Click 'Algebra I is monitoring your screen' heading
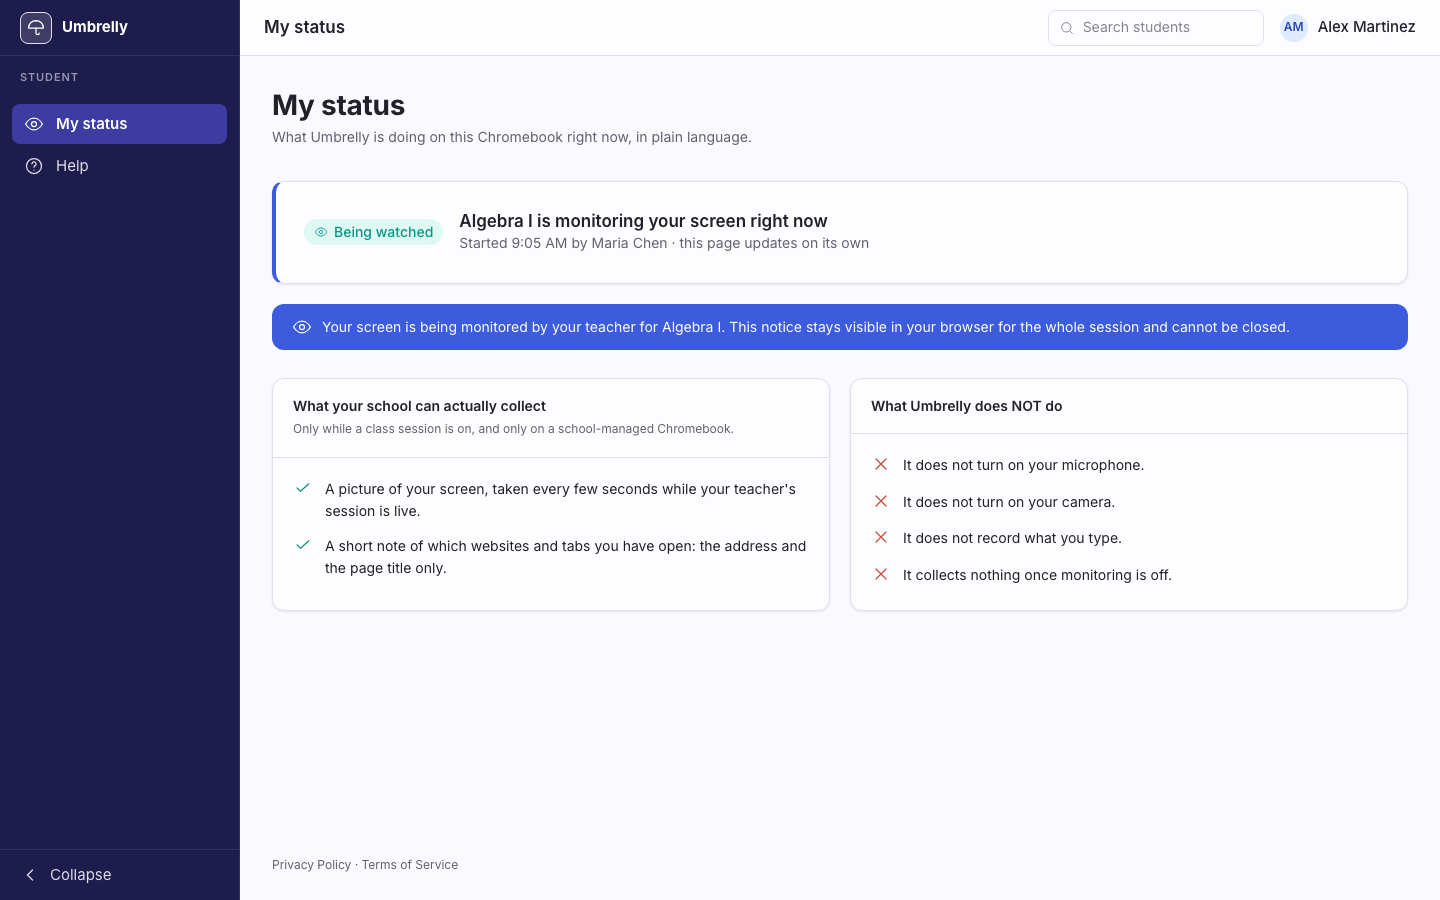This screenshot has width=1440, height=900. (643, 221)
